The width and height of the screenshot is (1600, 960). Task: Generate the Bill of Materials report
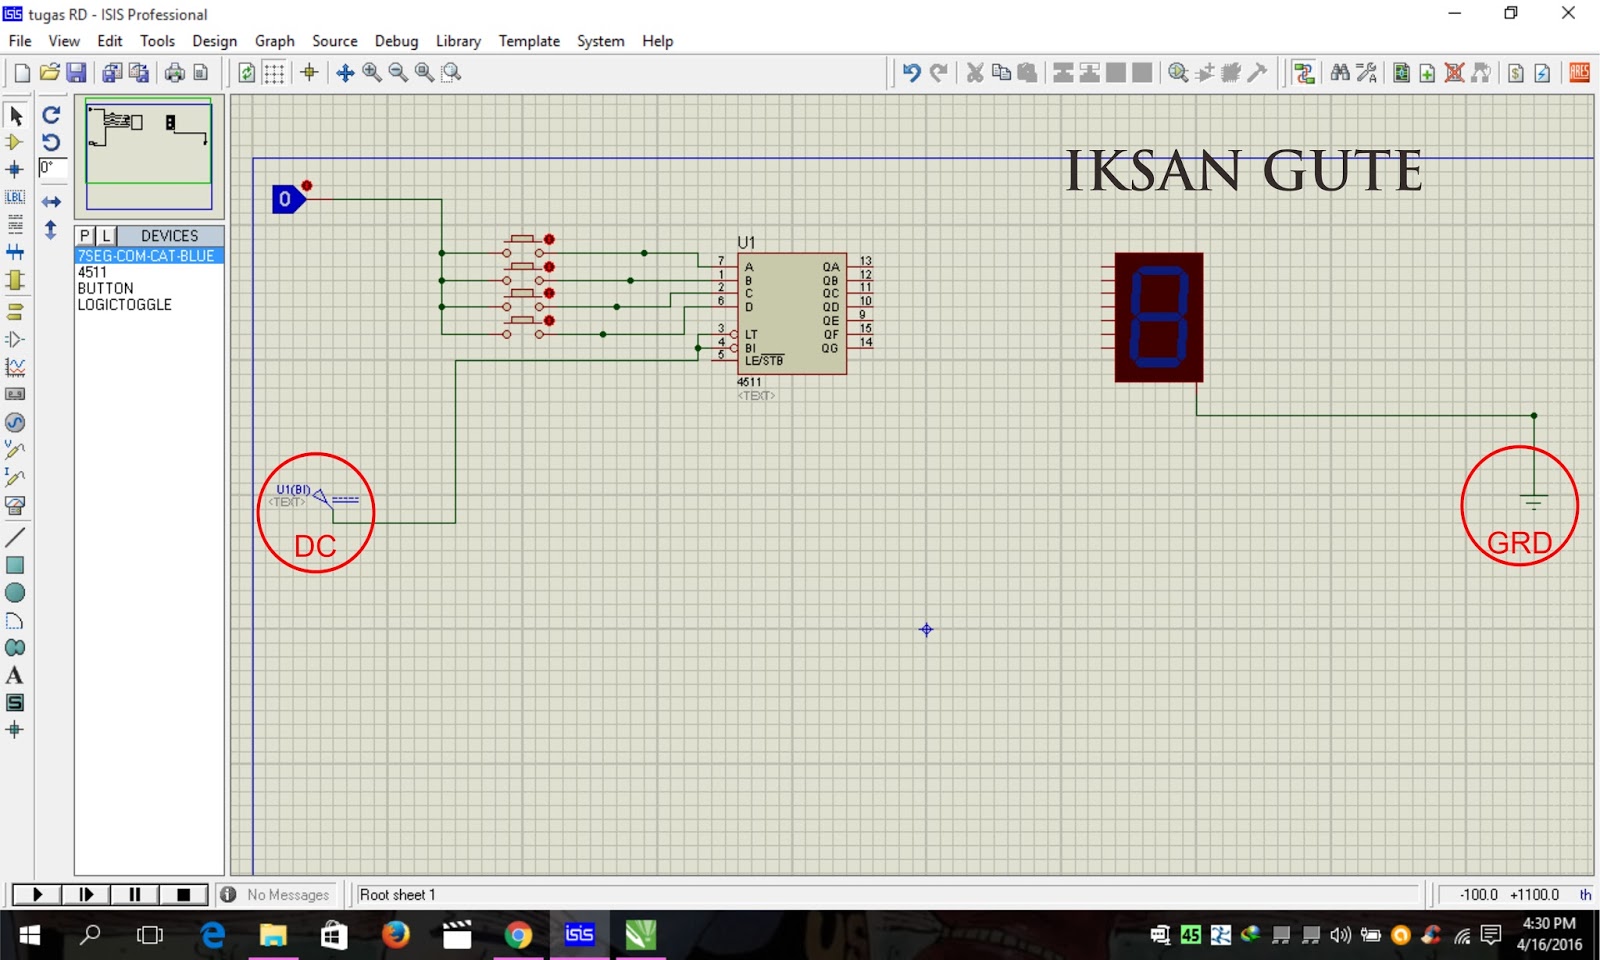coord(1516,72)
